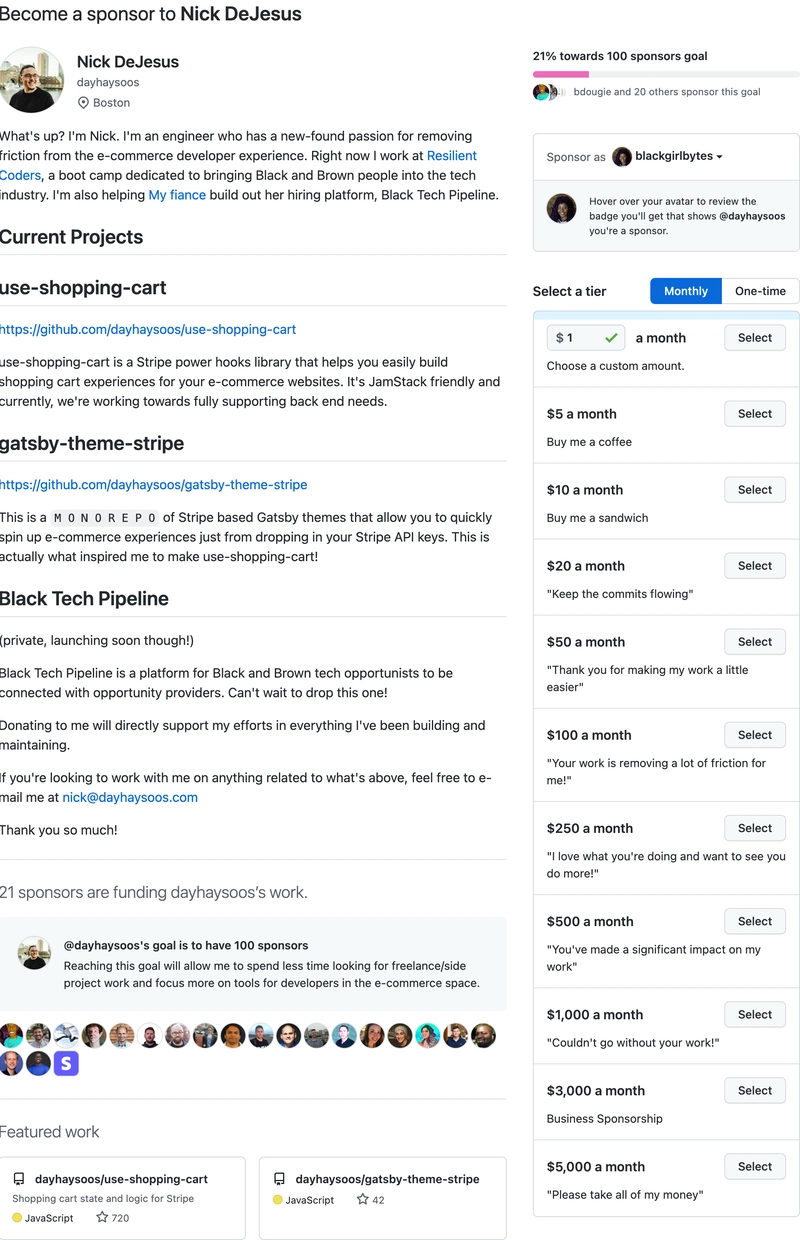Click the custom amount input field
800x1240 pixels.
[580, 338]
